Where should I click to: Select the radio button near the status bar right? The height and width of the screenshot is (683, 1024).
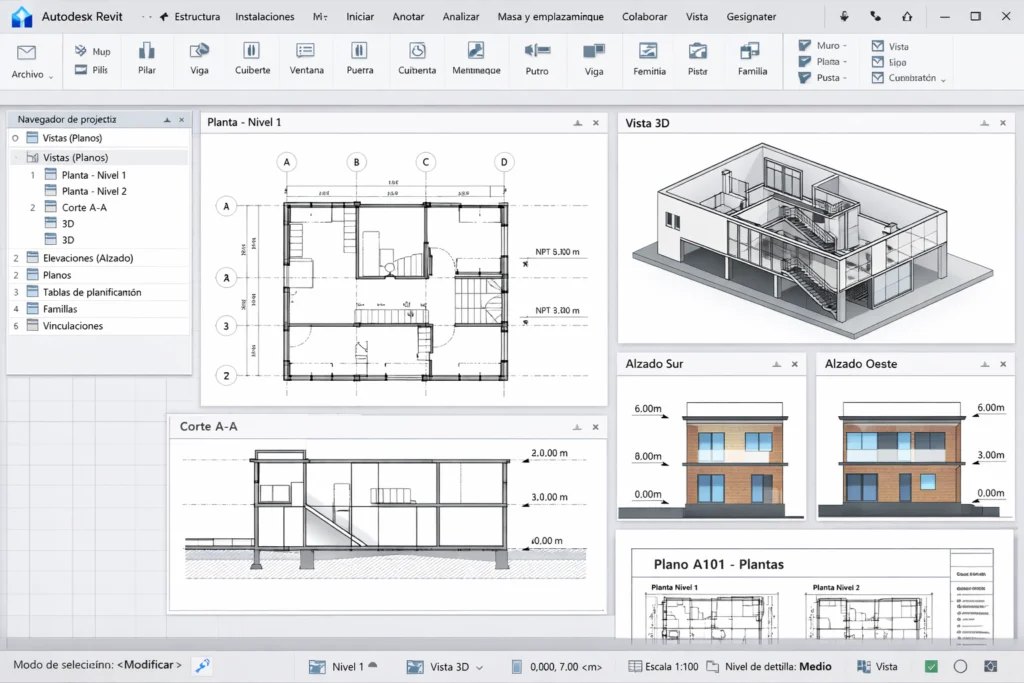960,666
